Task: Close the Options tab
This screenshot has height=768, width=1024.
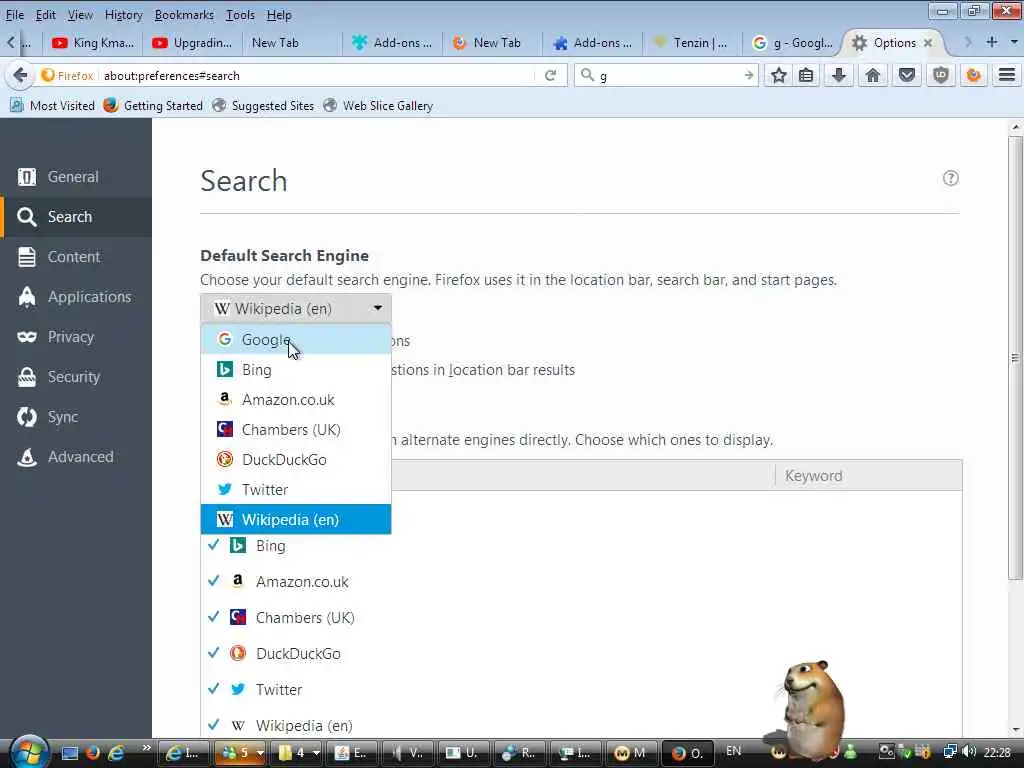Action: click(x=928, y=42)
